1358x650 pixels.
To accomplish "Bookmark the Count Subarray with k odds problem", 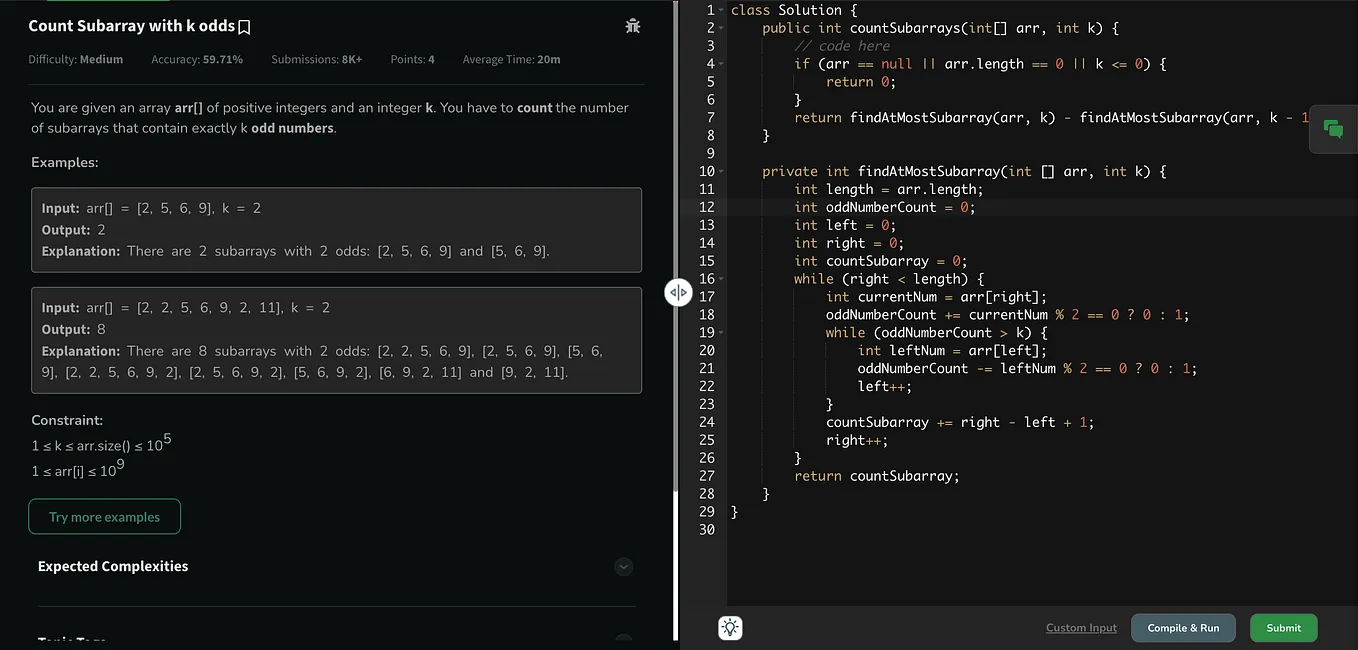I will [x=244, y=27].
